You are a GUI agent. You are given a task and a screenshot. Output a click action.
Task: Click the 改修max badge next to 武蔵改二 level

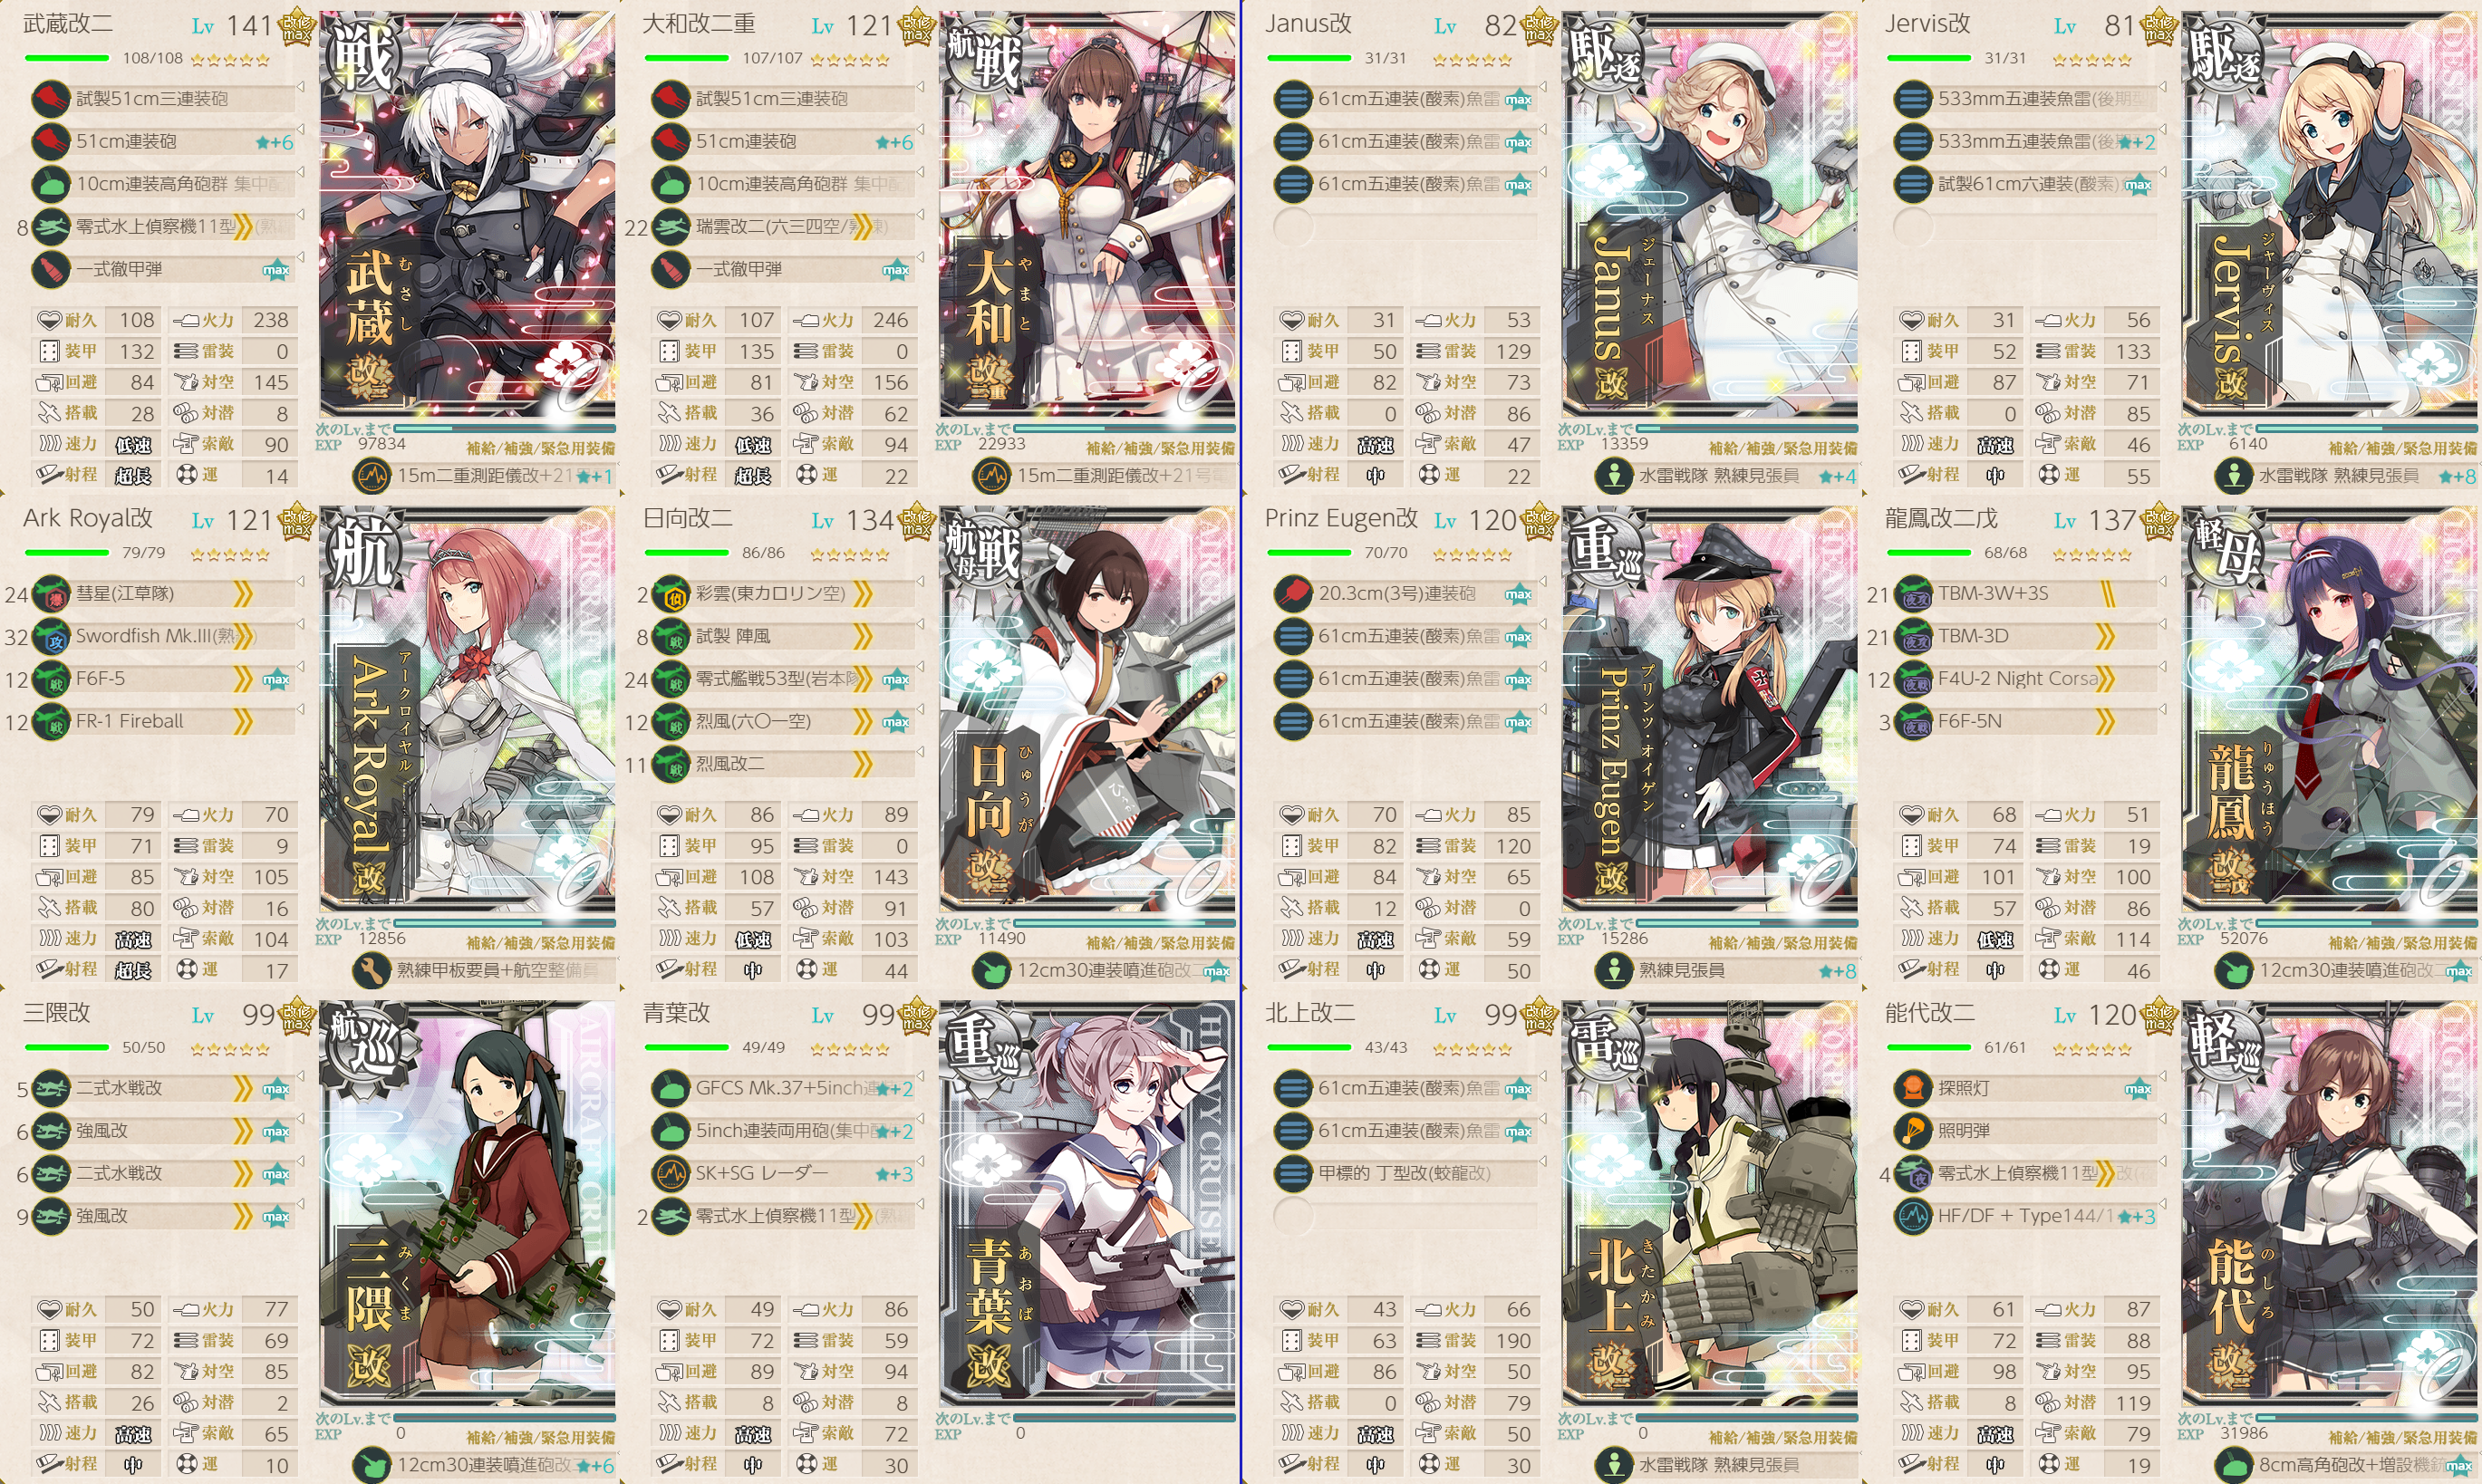click(297, 27)
